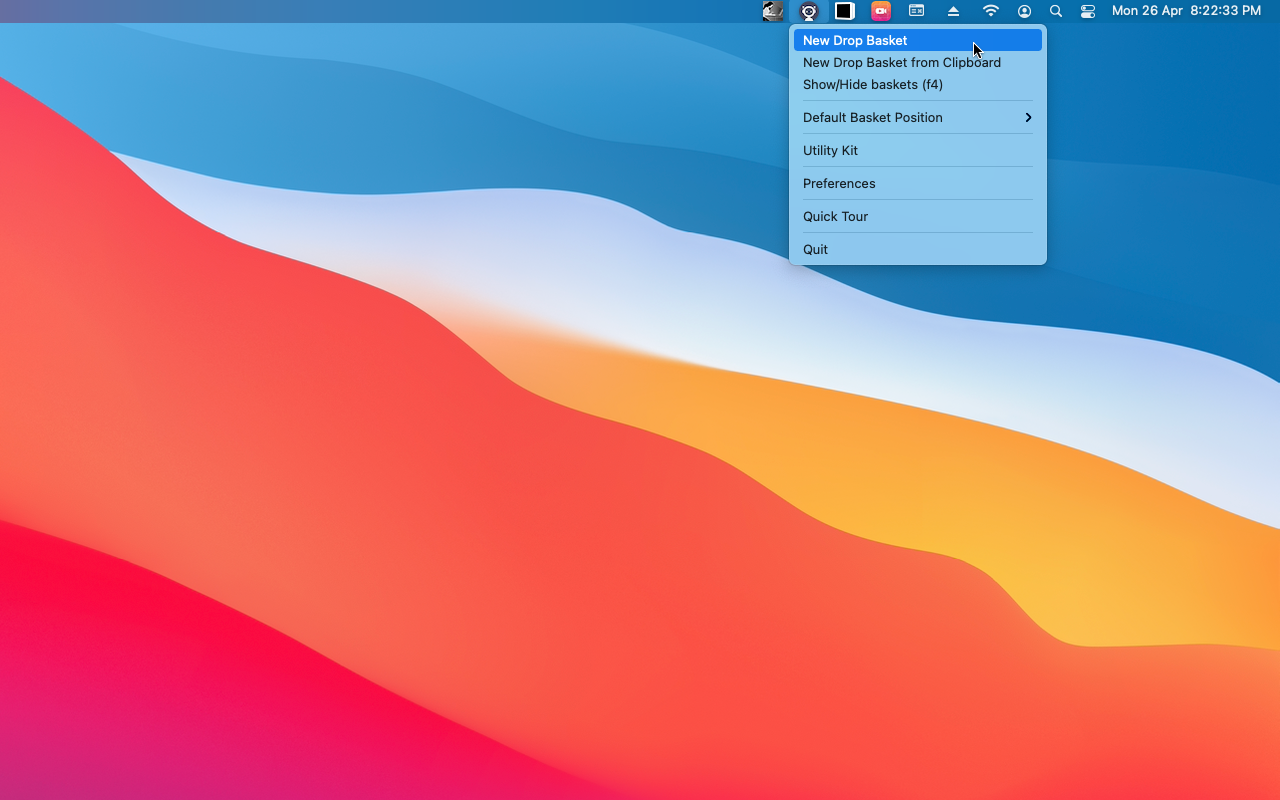This screenshot has width=1280, height=800.
Task: Open Utility Kit from the menu
Action: [830, 150]
